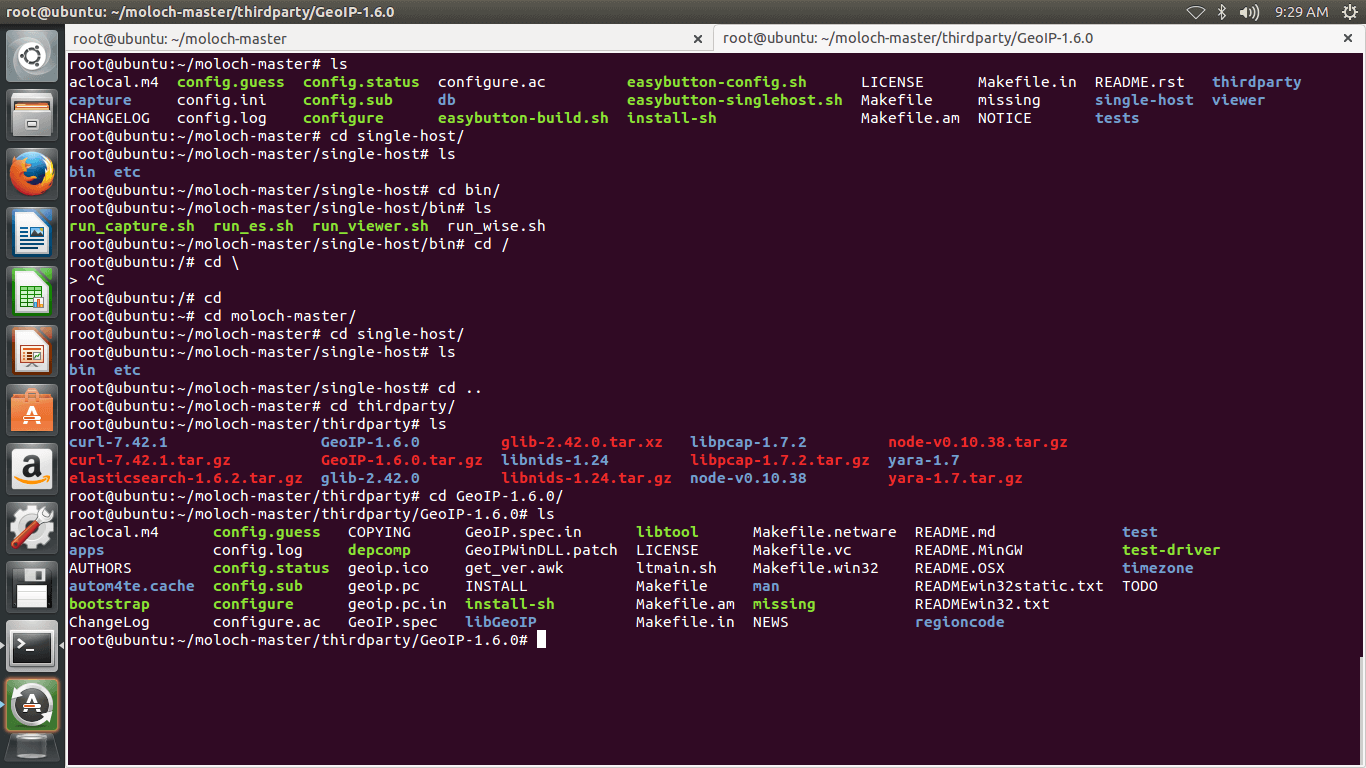This screenshot has height=768, width=1366.
Task: Click GeoIP.spec.in file name
Action: (523, 532)
